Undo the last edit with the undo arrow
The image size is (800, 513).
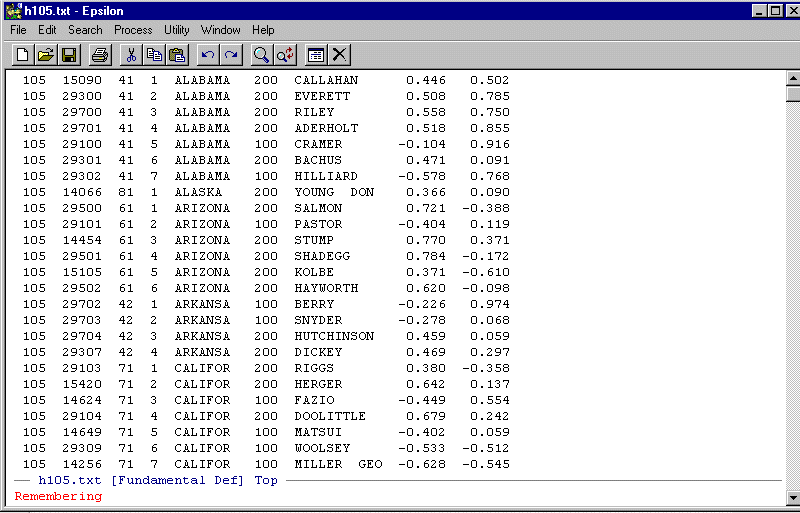tap(208, 55)
